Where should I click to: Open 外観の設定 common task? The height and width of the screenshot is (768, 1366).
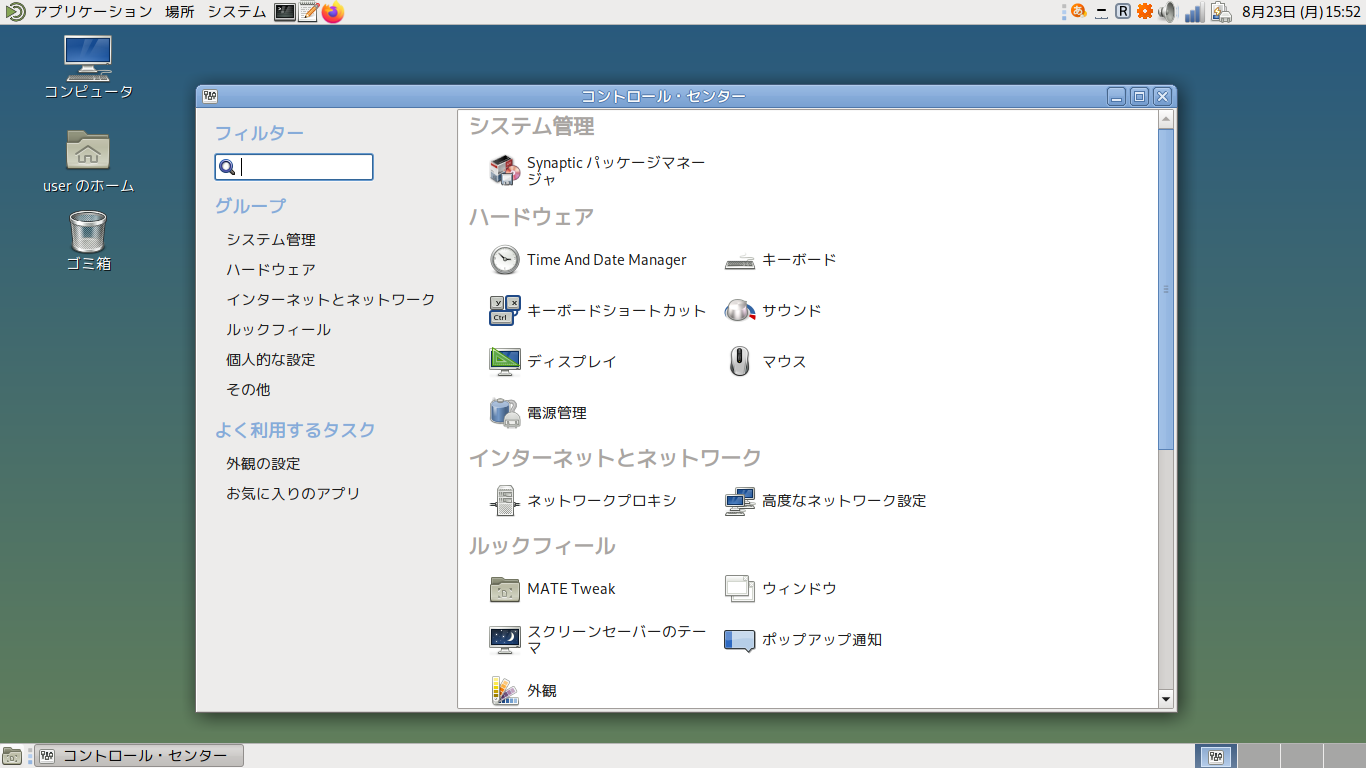(x=263, y=464)
